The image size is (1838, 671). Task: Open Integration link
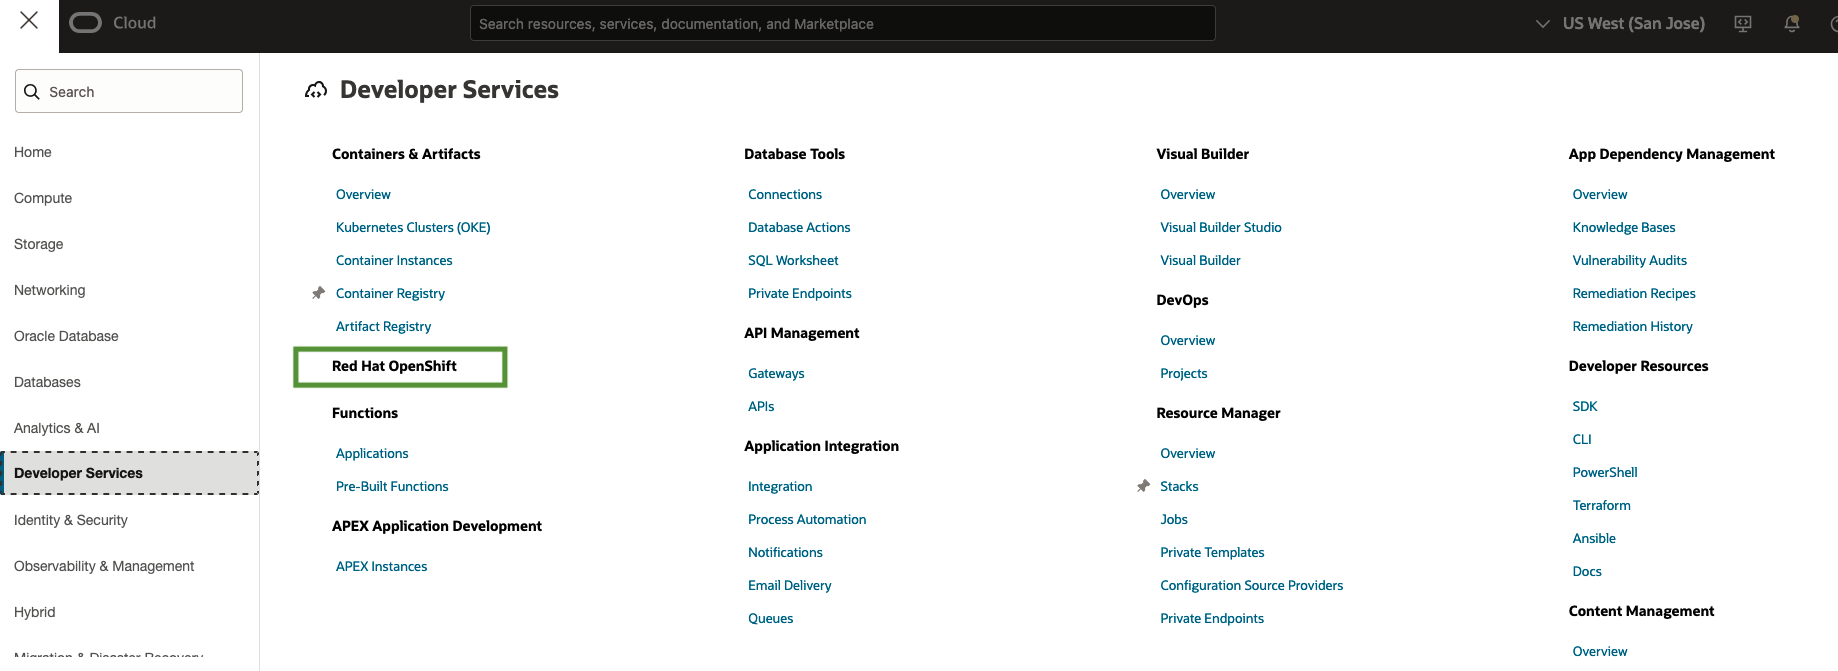(780, 486)
